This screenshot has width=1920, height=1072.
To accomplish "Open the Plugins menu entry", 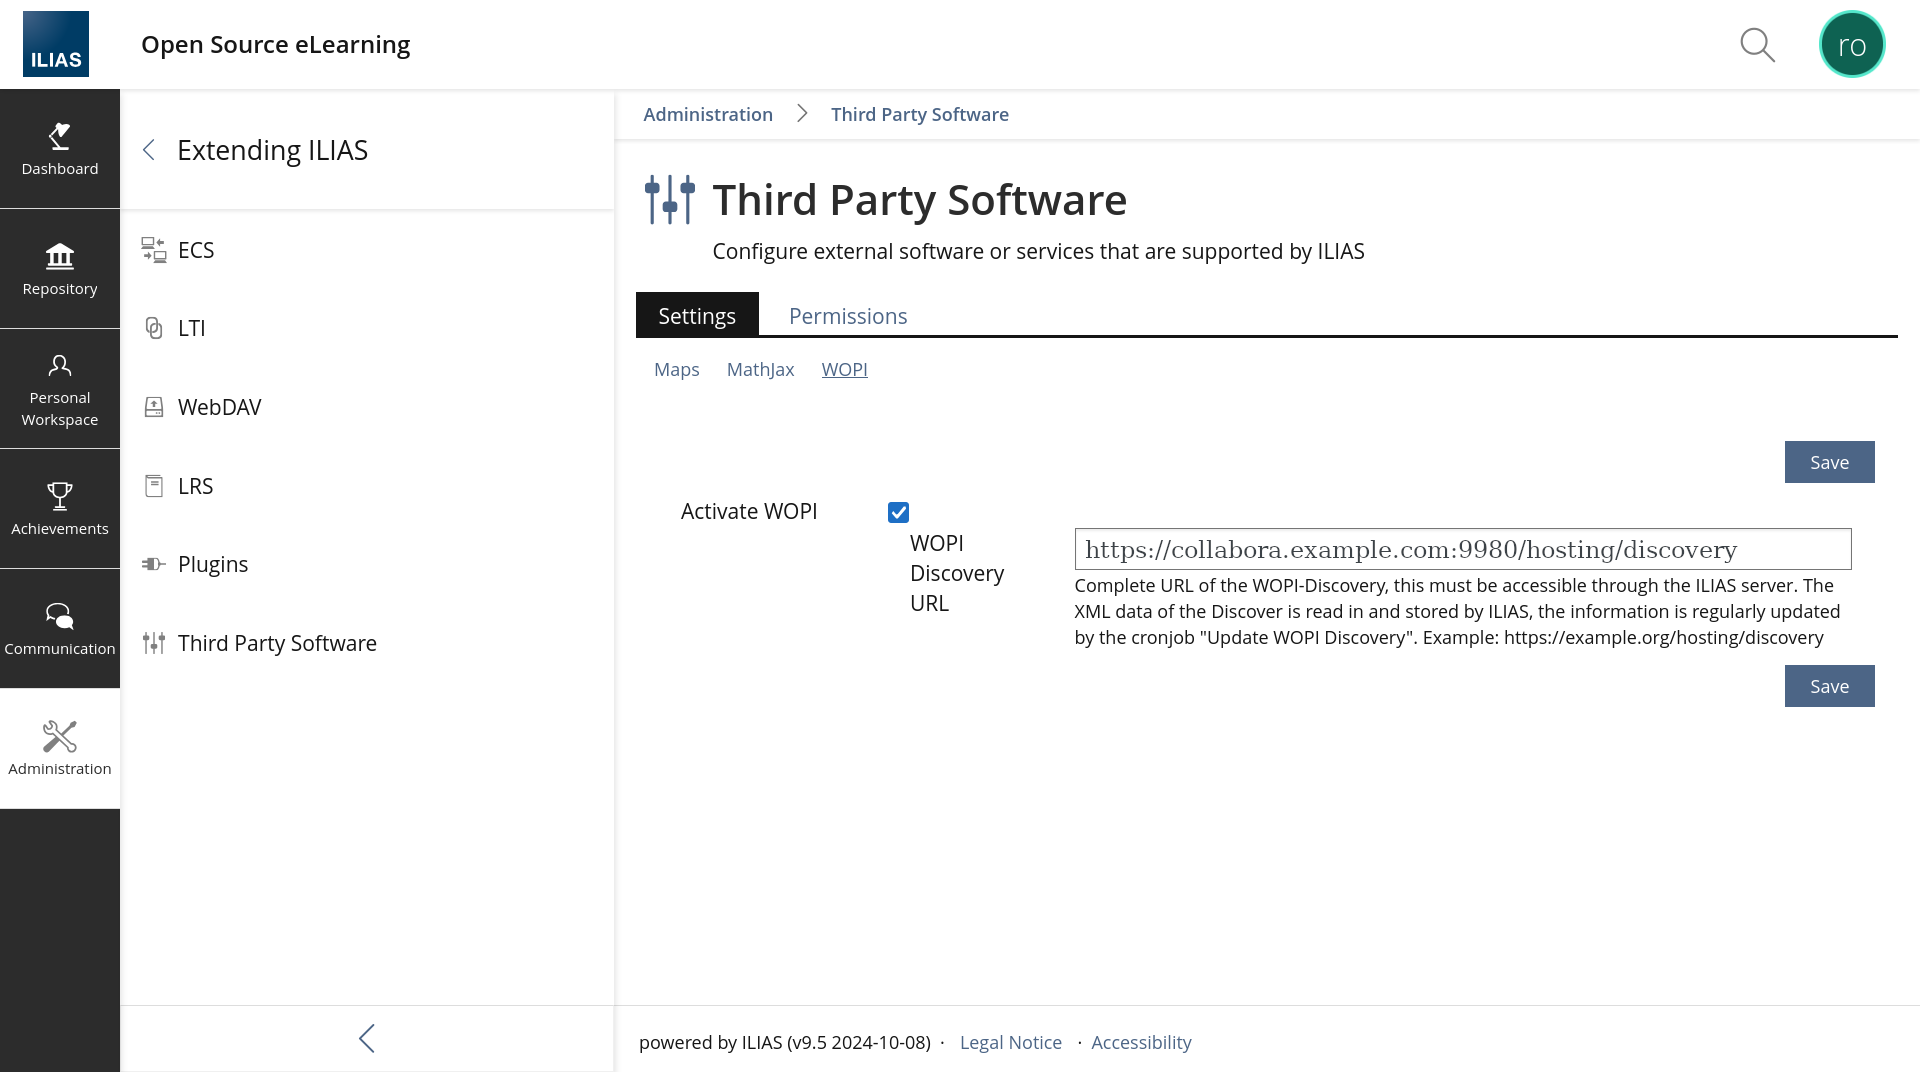I will 212,564.
